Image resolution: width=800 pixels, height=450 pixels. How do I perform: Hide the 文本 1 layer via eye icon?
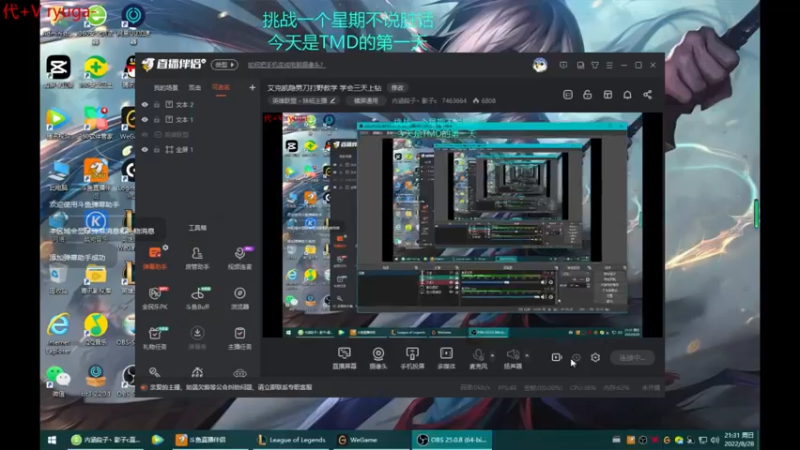tap(145, 119)
